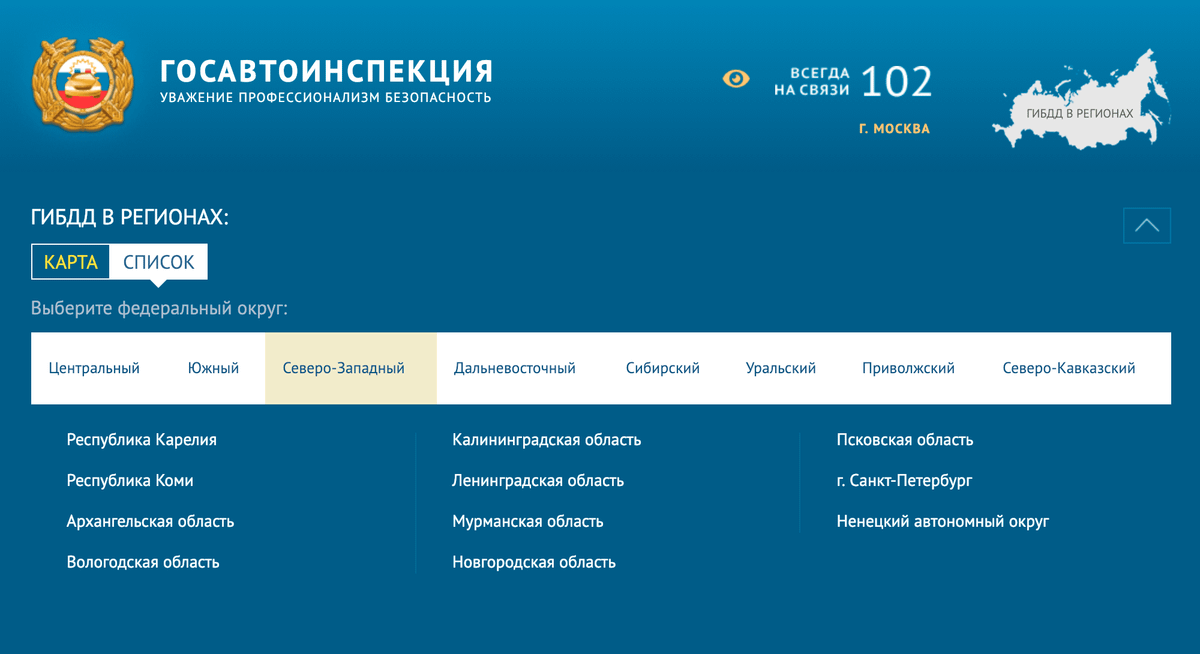The image size is (1200, 654).
Task: Open Ненецкий автономный округ link
Action: (x=942, y=522)
